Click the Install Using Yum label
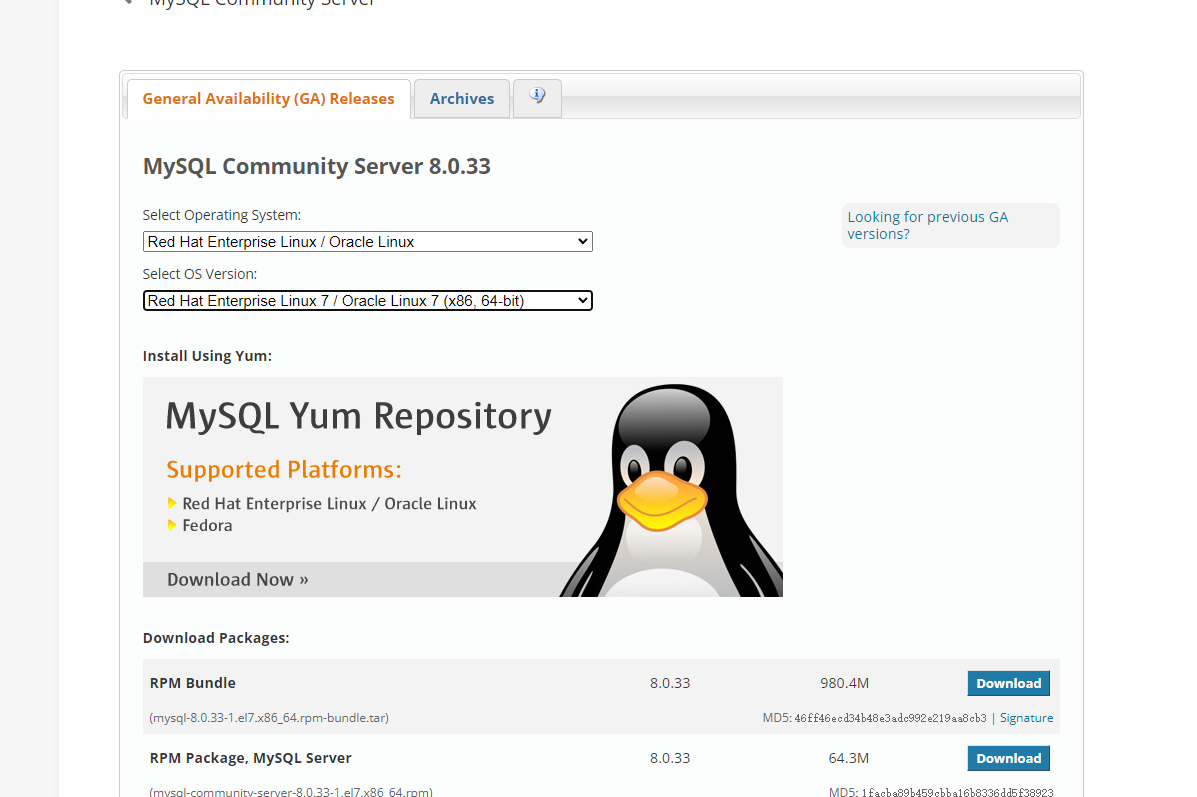This screenshot has height=797, width=1197. (207, 356)
